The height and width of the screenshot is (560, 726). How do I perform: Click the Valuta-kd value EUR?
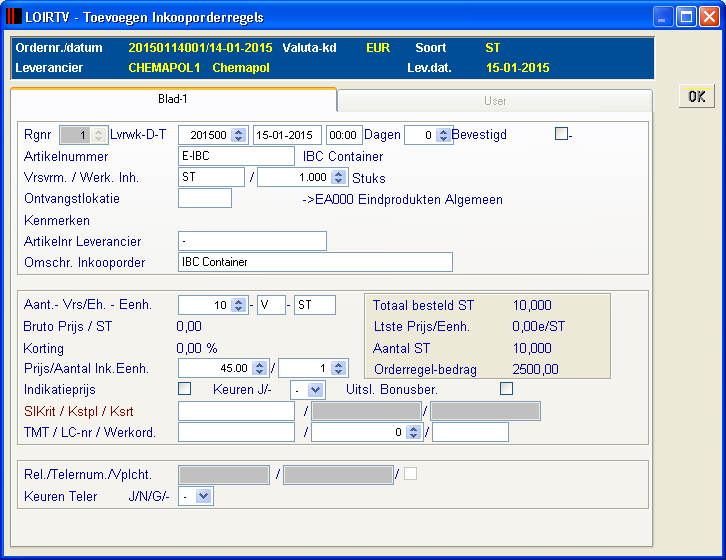coord(378,48)
